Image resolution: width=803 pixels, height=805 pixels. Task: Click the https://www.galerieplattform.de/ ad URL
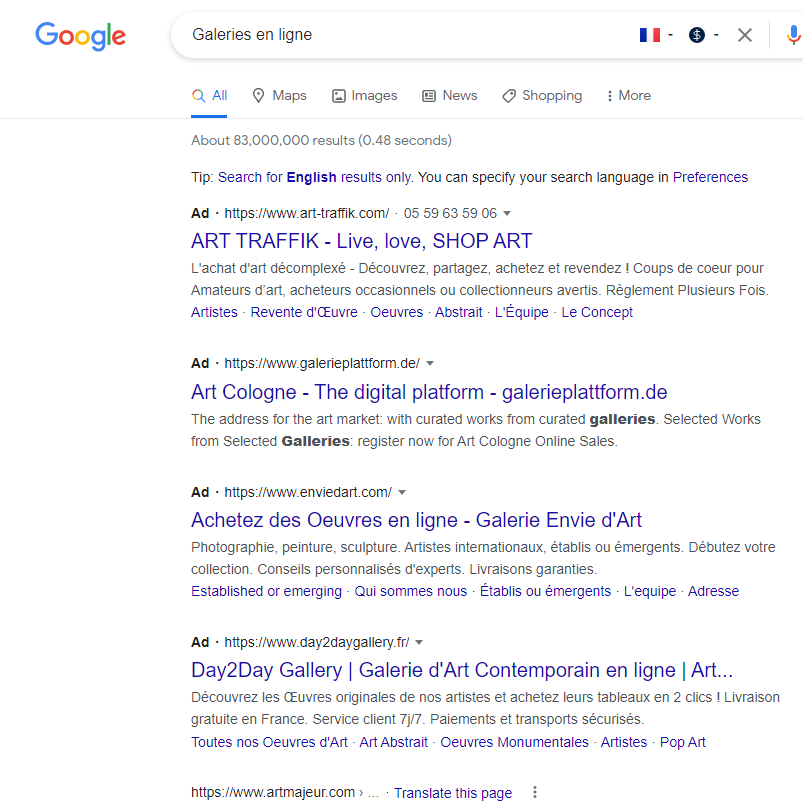tap(322, 363)
